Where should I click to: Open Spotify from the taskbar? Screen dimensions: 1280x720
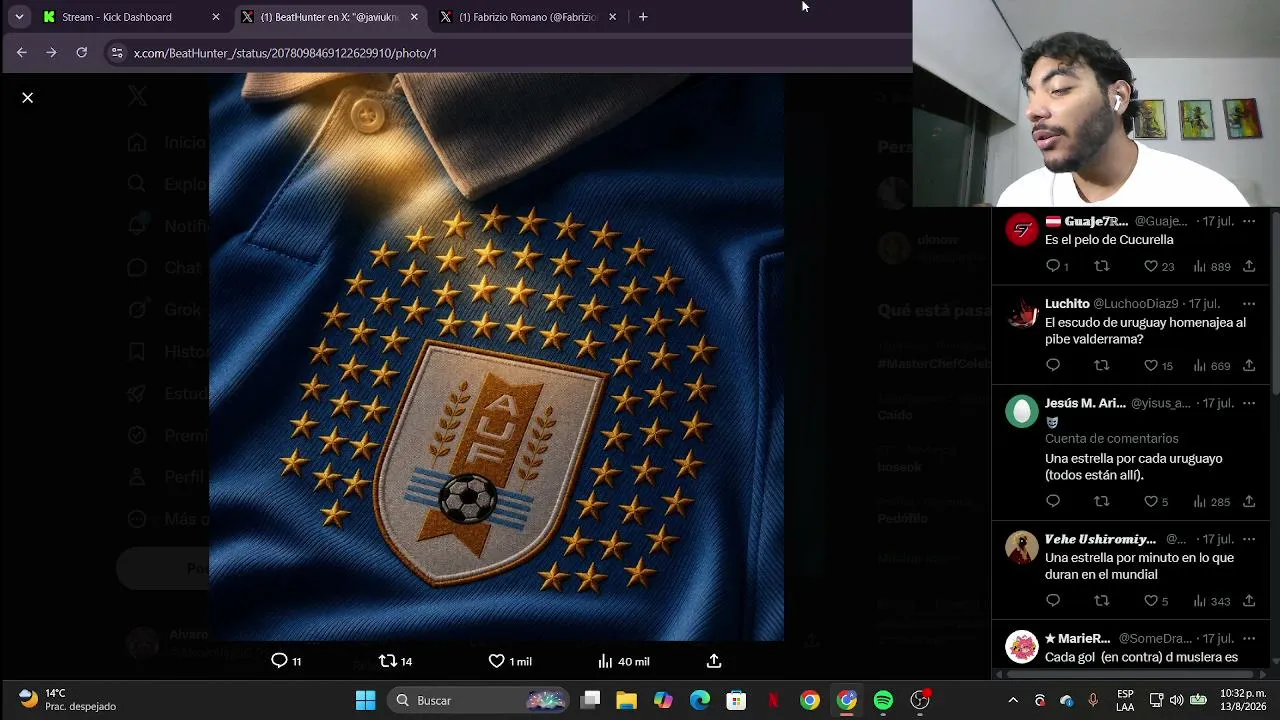click(x=883, y=700)
